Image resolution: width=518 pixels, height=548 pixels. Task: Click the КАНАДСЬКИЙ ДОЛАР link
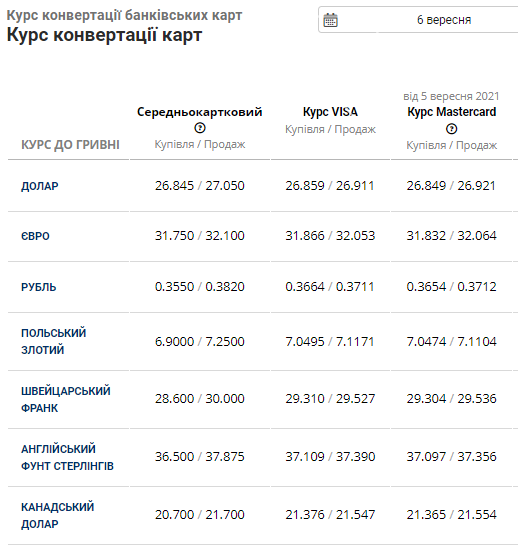tap(57, 515)
